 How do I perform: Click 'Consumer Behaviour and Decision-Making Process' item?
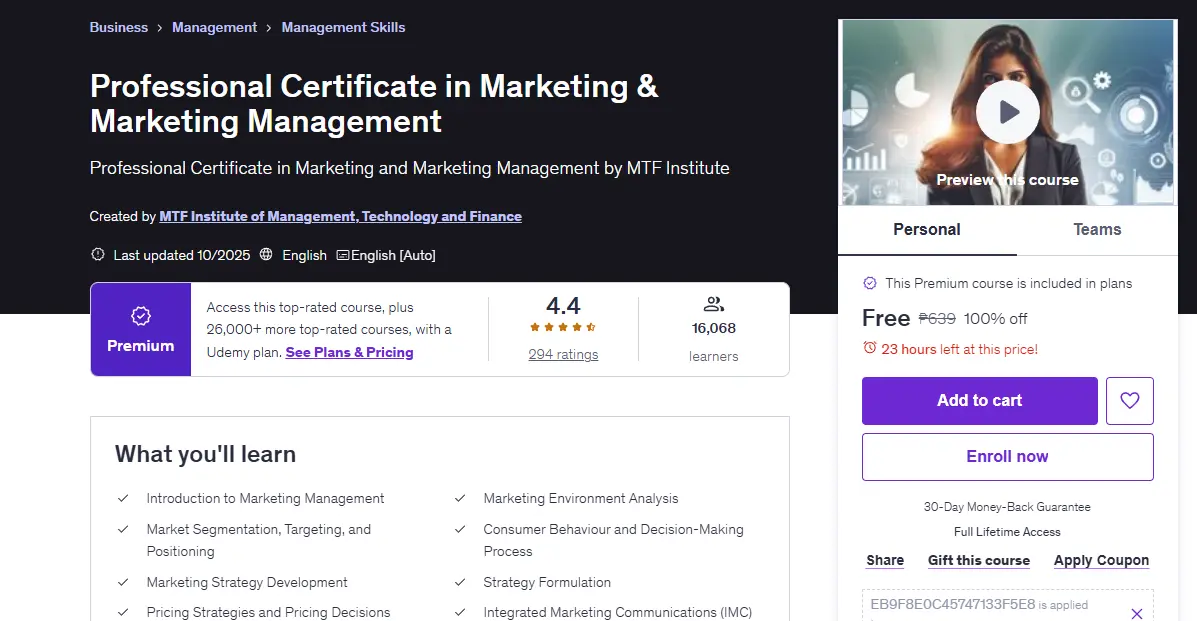[613, 540]
